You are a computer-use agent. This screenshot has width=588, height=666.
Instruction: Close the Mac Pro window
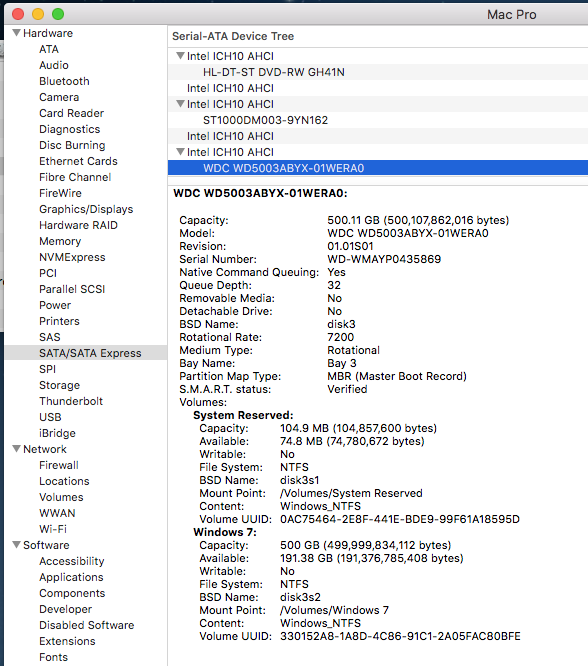[18, 14]
